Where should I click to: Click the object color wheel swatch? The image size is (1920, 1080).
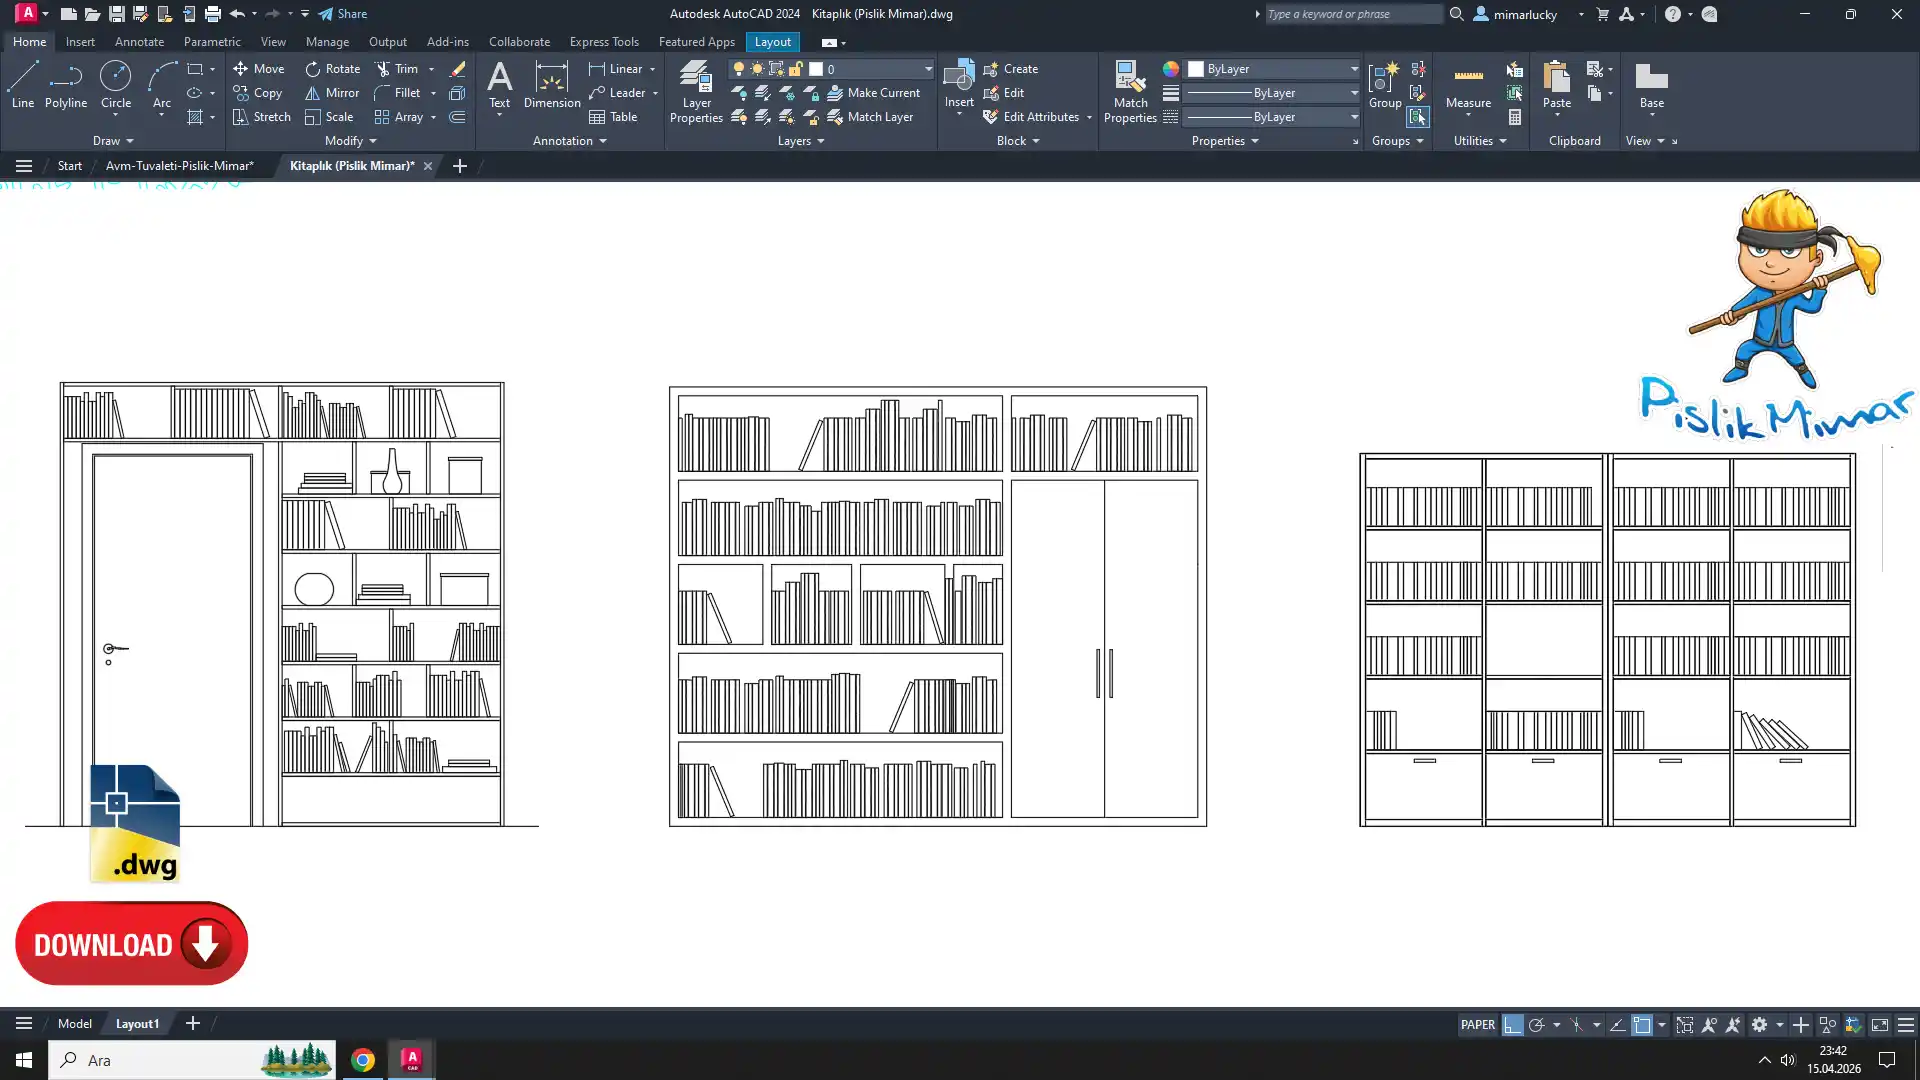[1170, 69]
